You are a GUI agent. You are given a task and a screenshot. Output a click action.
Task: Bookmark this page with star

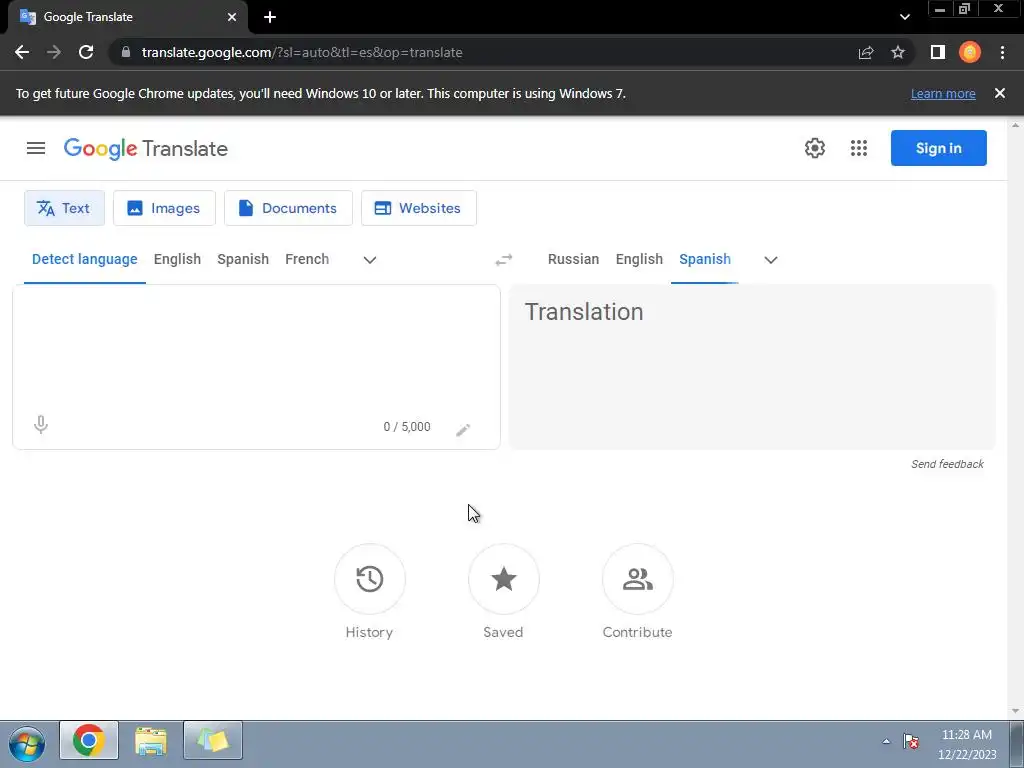tap(898, 52)
